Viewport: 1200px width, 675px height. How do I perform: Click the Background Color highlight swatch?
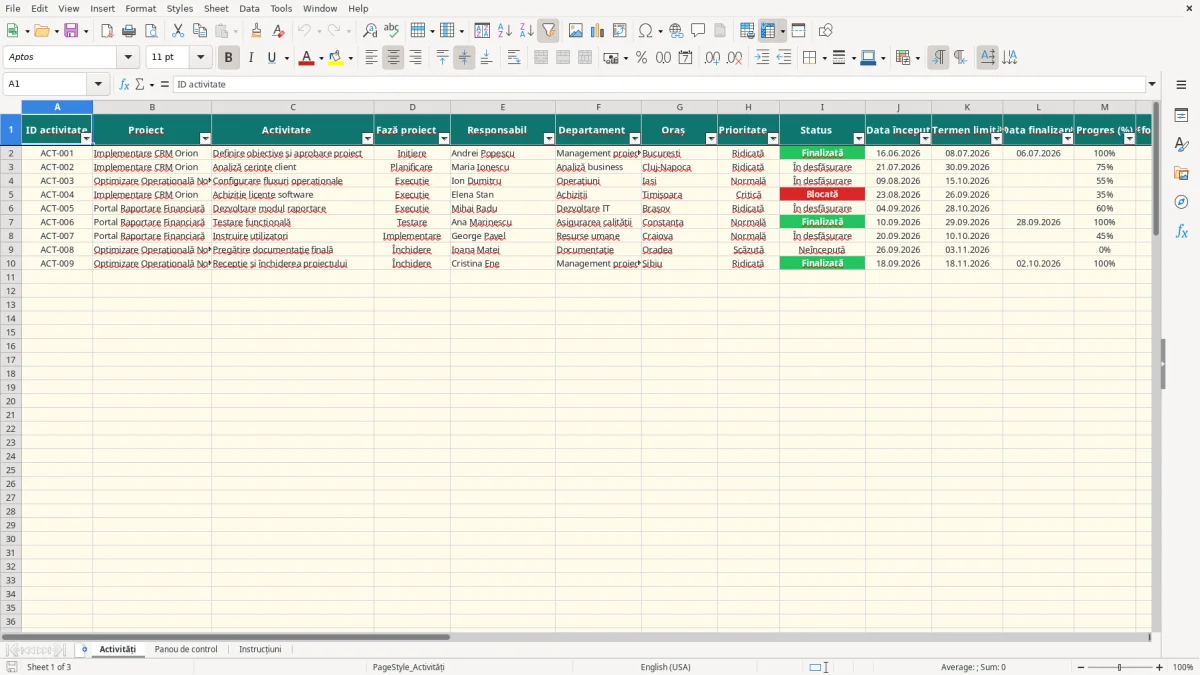tap(336, 58)
